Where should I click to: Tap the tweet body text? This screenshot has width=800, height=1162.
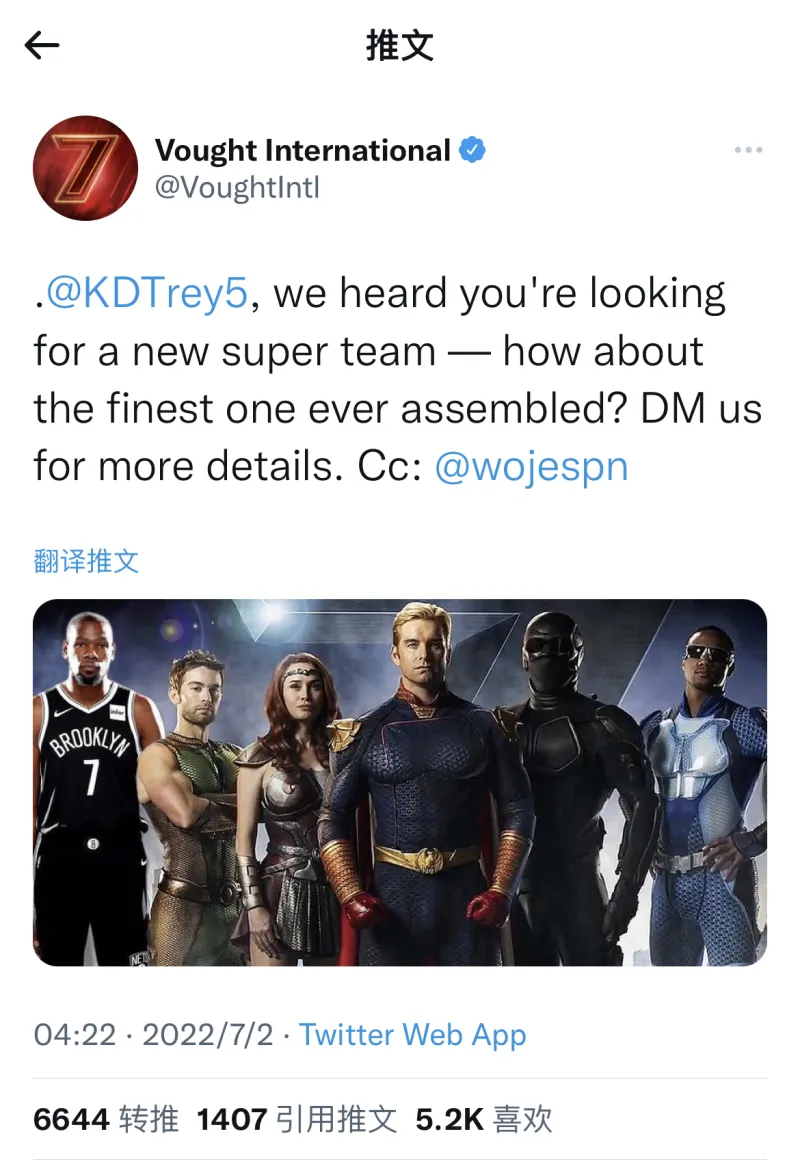tap(398, 379)
